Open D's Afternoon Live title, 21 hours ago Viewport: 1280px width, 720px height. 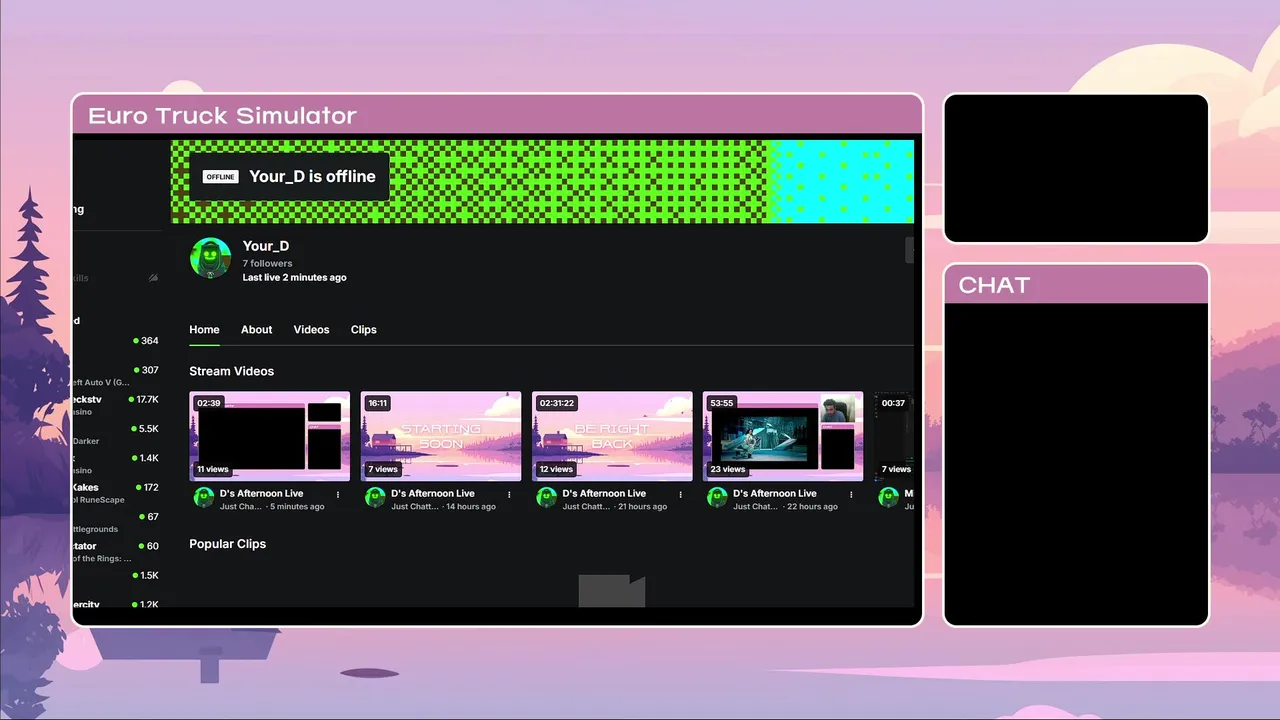(603, 494)
